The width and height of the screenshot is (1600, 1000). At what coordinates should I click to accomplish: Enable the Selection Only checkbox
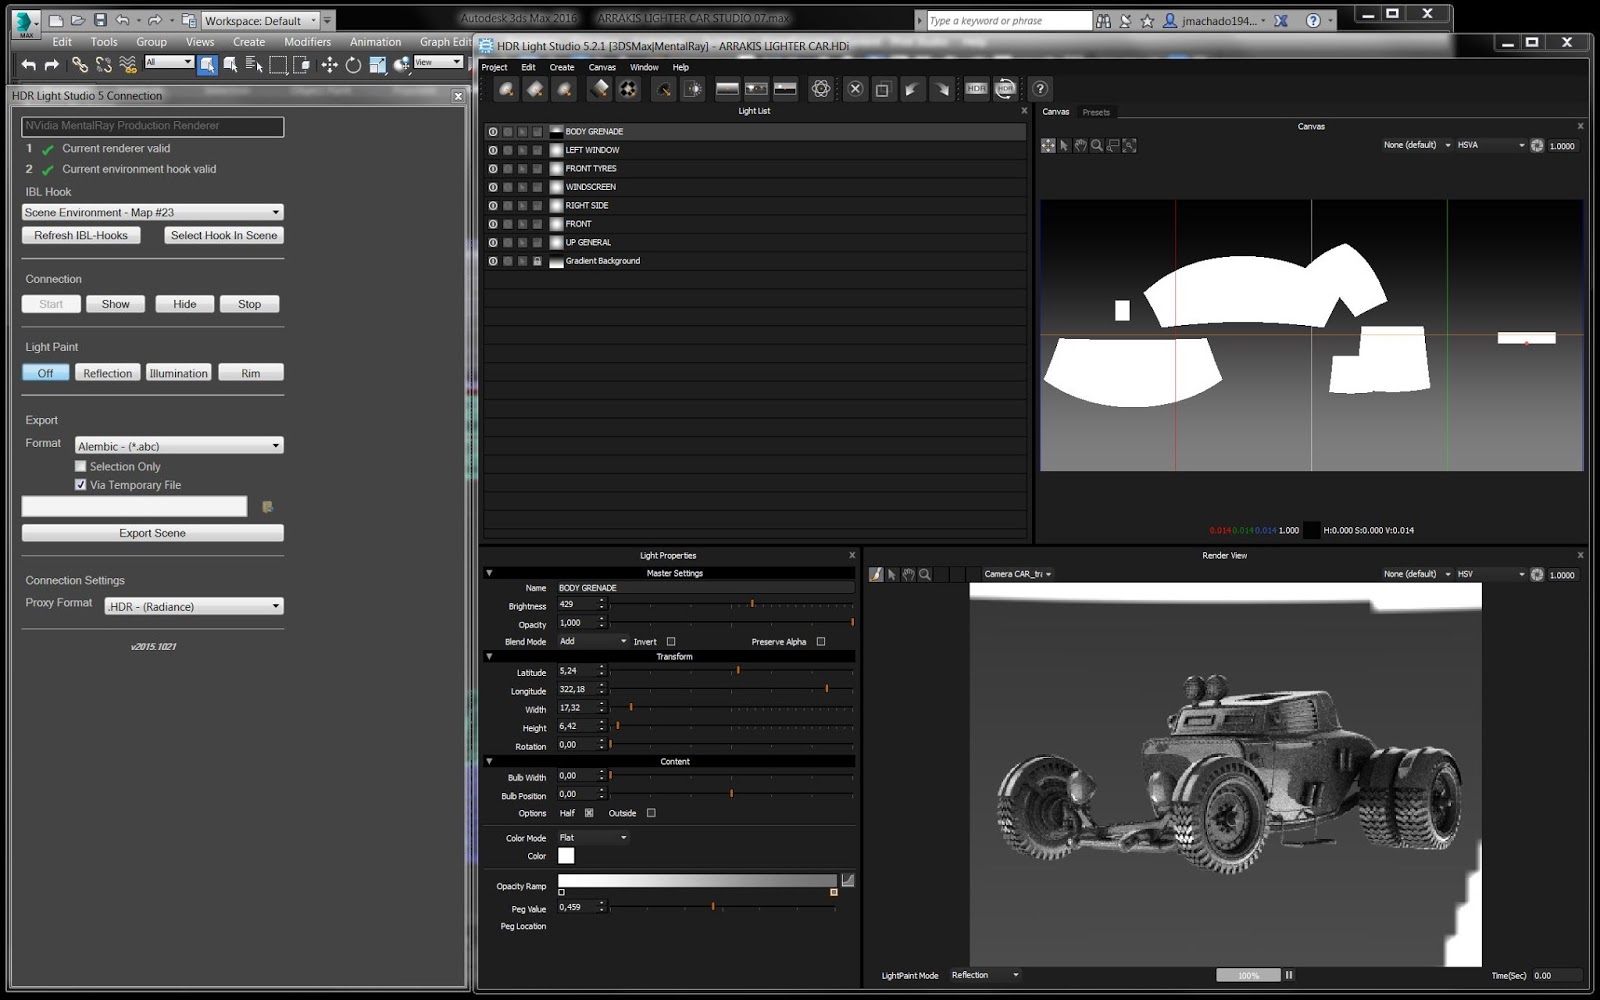click(x=81, y=467)
